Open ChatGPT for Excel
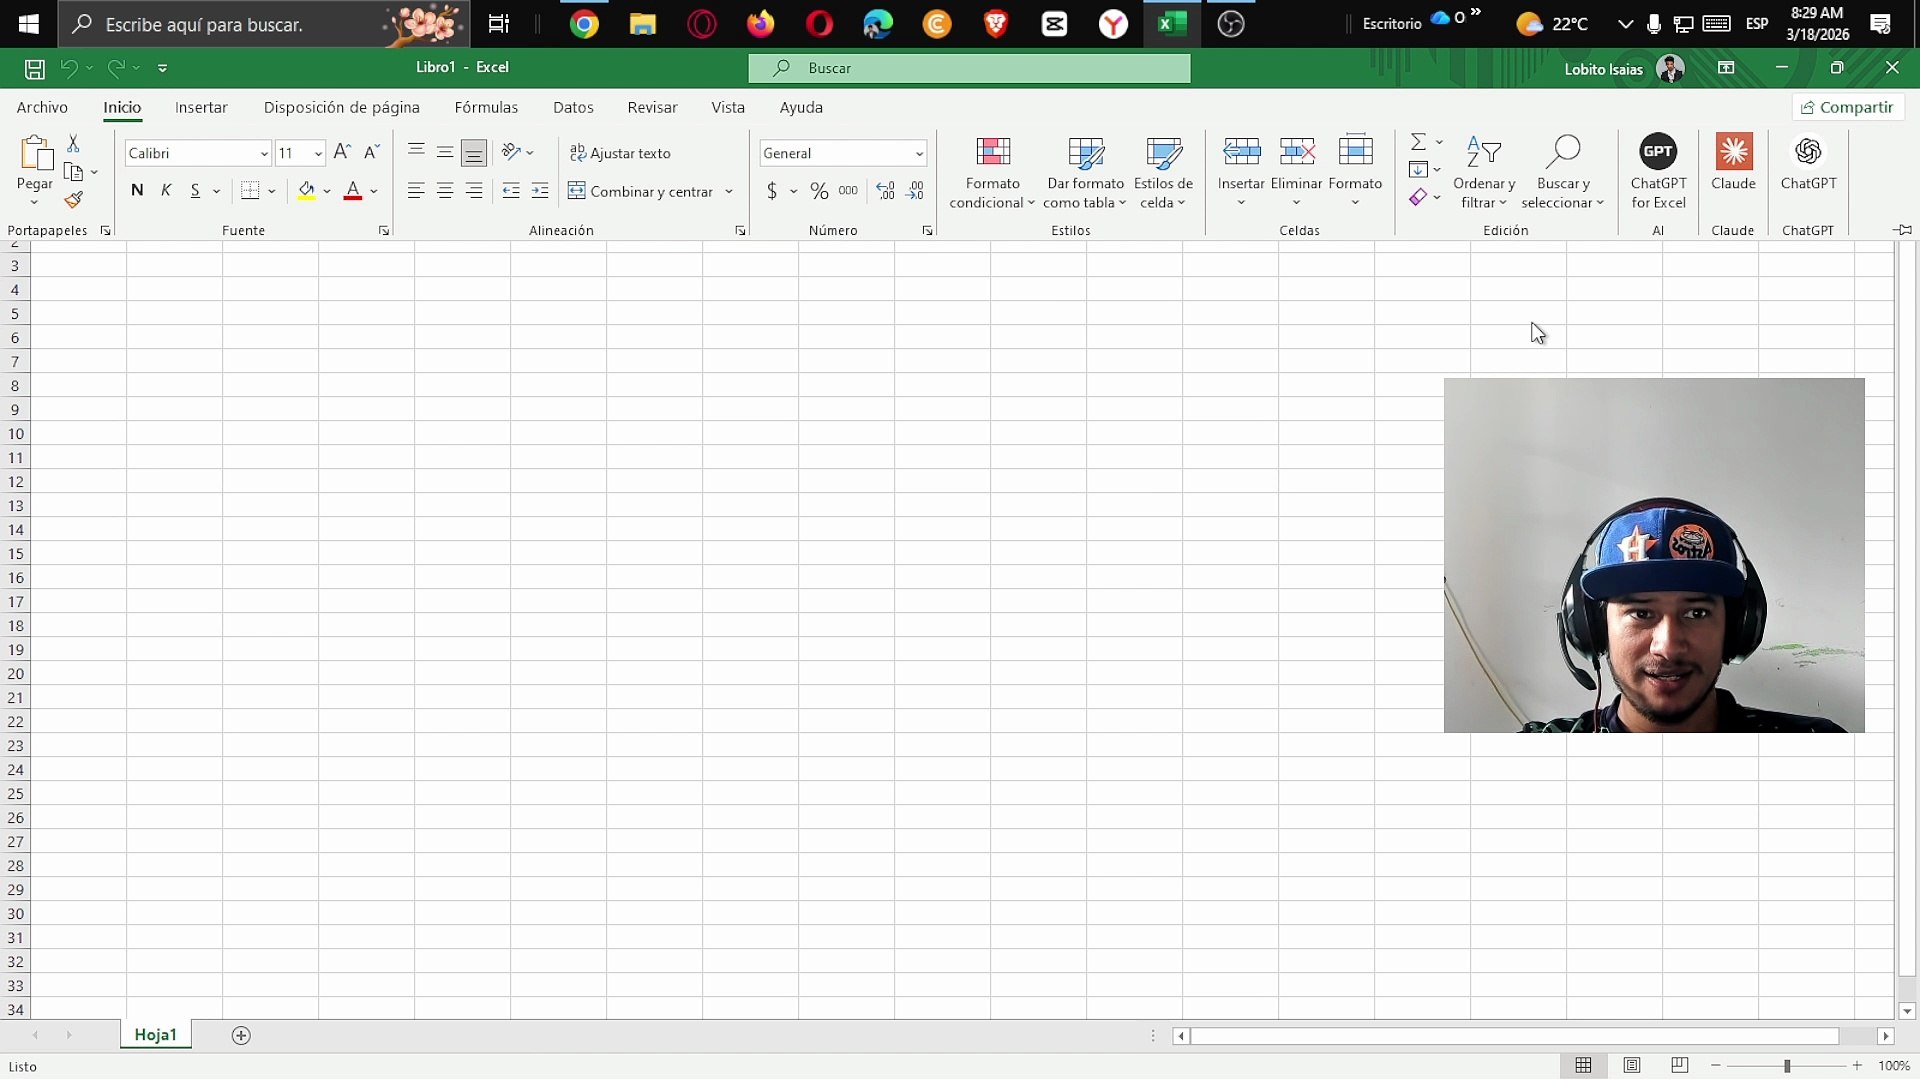Image resolution: width=1920 pixels, height=1080 pixels. [1658, 170]
